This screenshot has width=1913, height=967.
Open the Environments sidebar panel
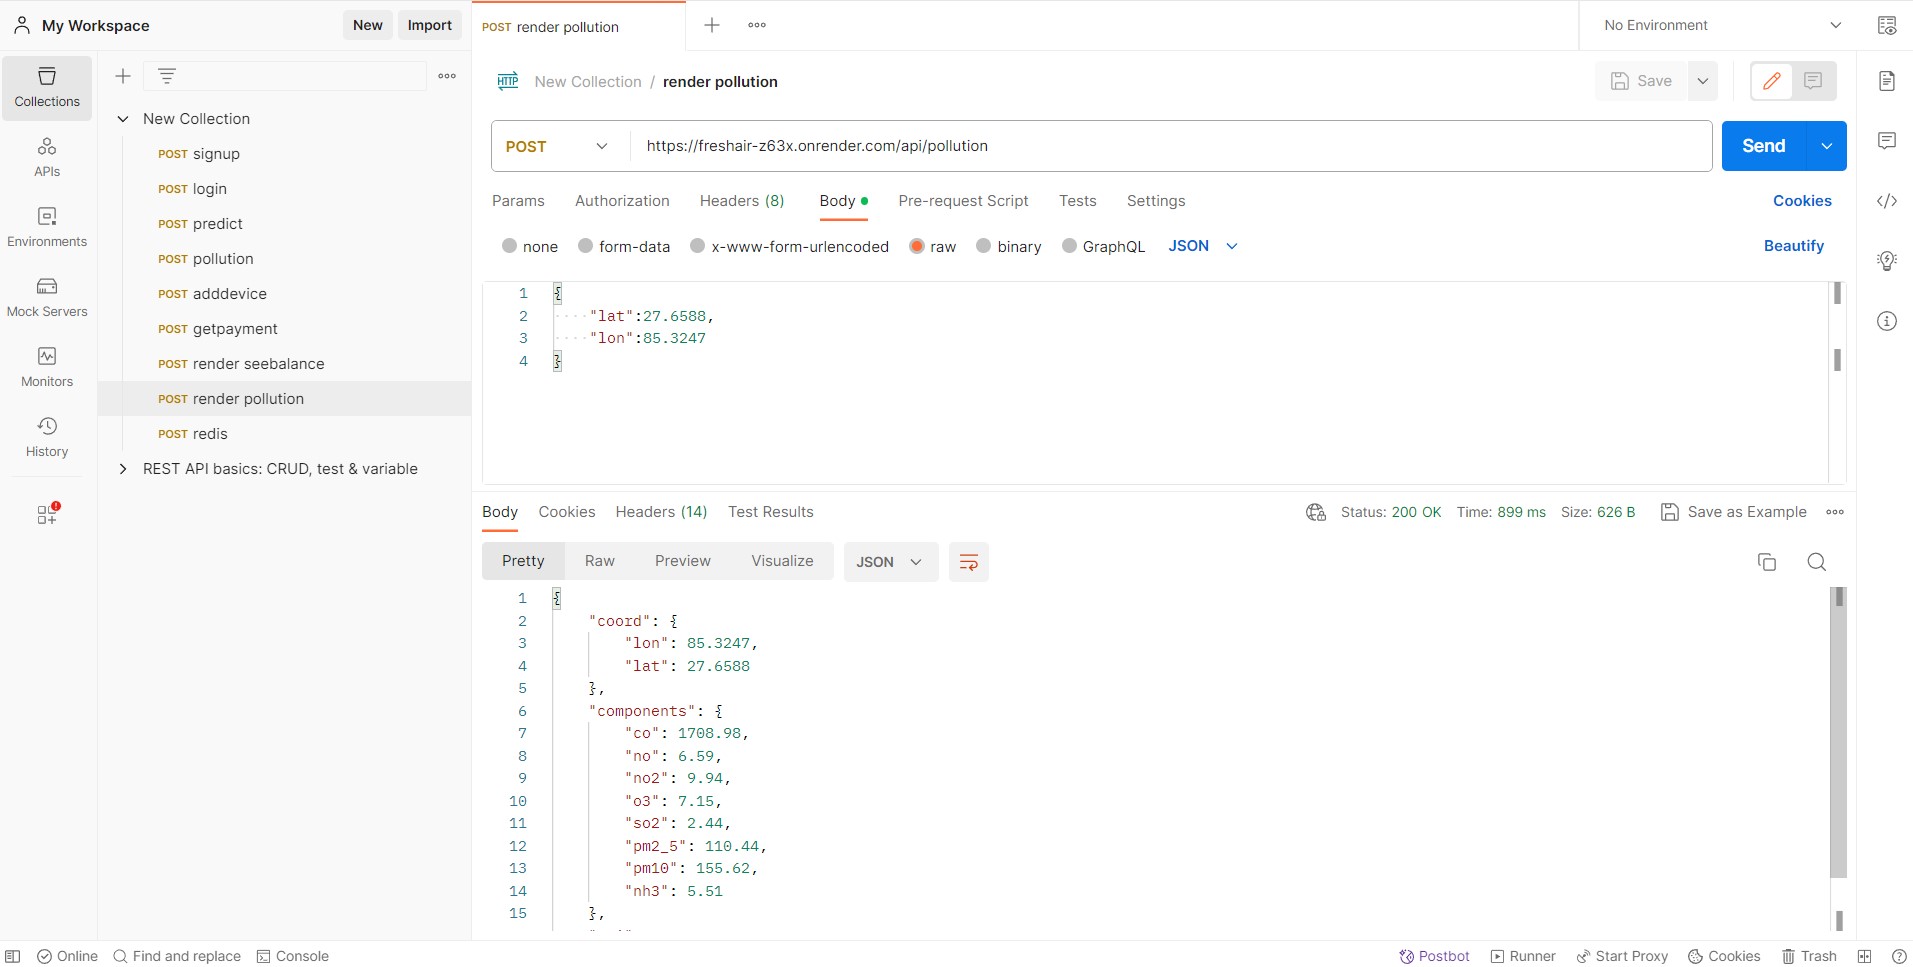pyautogui.click(x=47, y=228)
